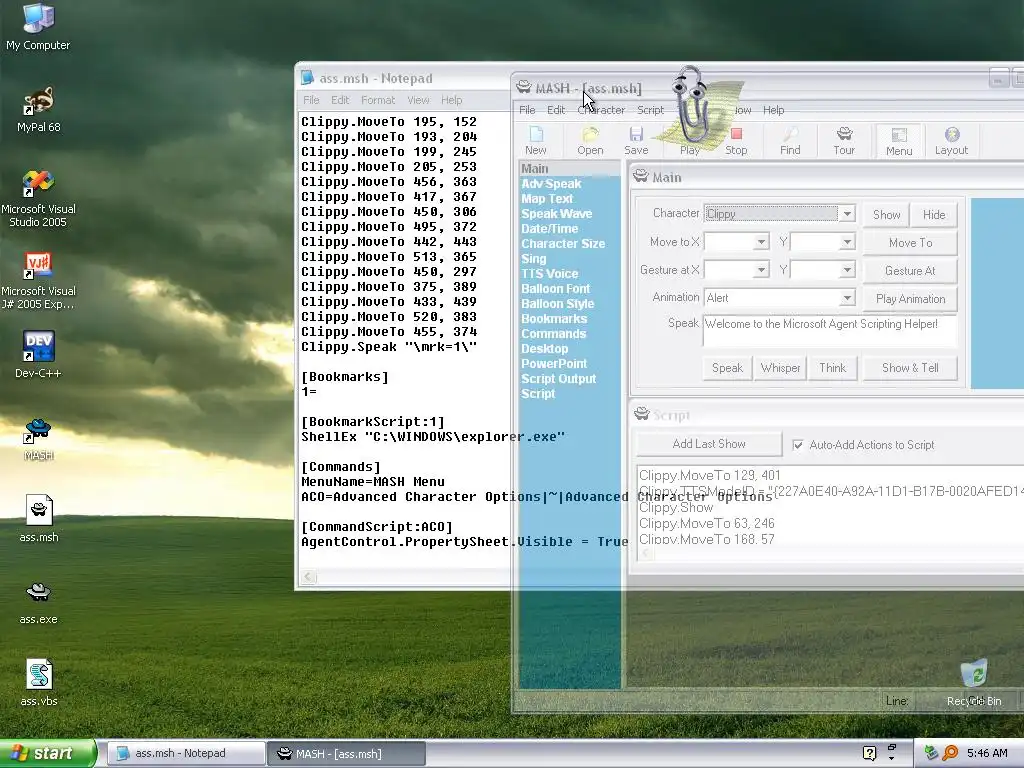Image resolution: width=1024 pixels, height=768 pixels.
Task: Open the Animation dropdown showing Alert
Action: tap(847, 298)
